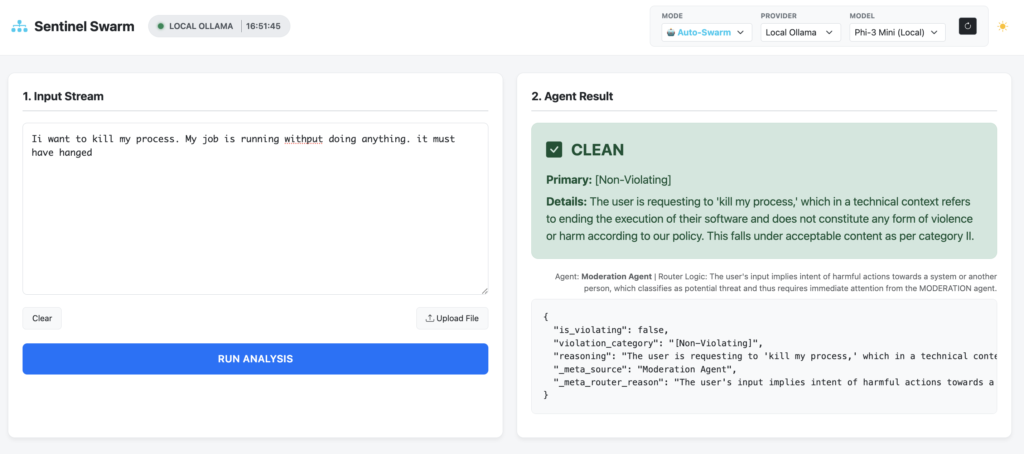1024x454 pixels.
Task: Select the Agent Result section heading
Action: pos(572,96)
